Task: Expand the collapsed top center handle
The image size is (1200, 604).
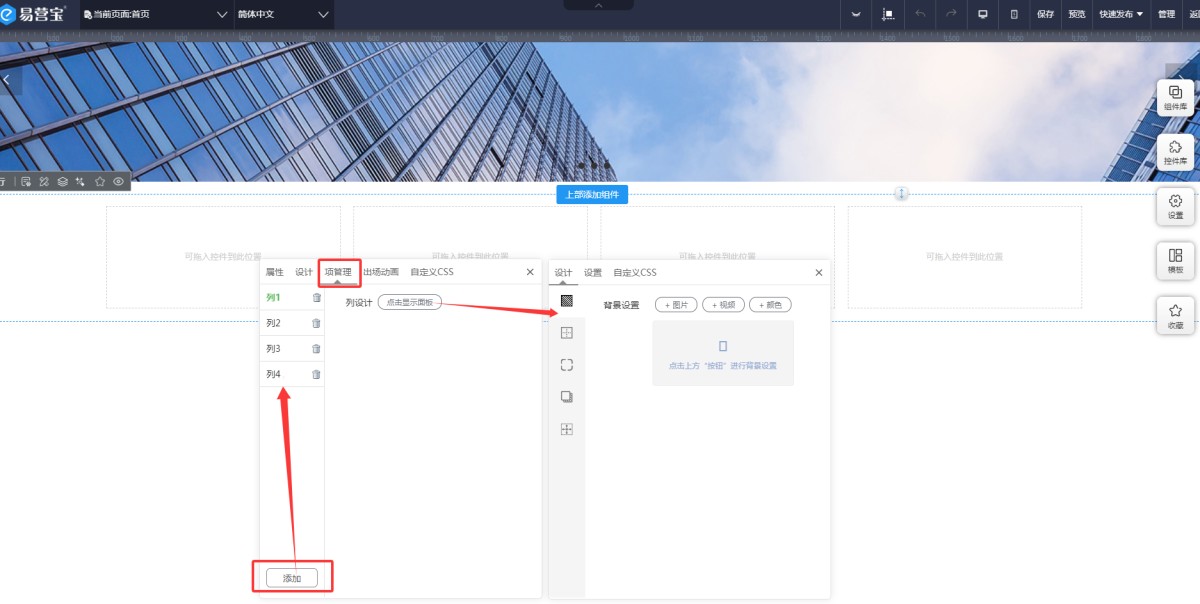Action: pos(598,5)
